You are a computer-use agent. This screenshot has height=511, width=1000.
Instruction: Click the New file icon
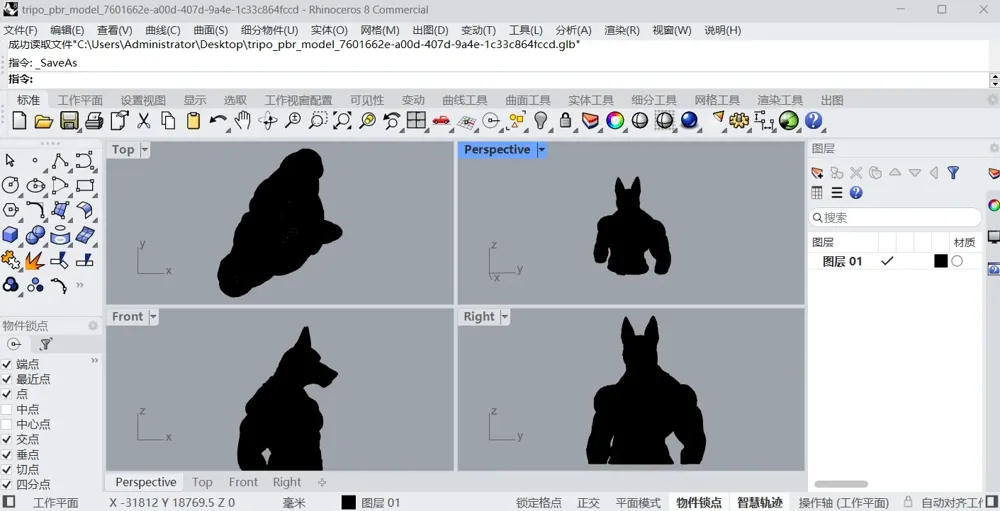click(x=19, y=120)
